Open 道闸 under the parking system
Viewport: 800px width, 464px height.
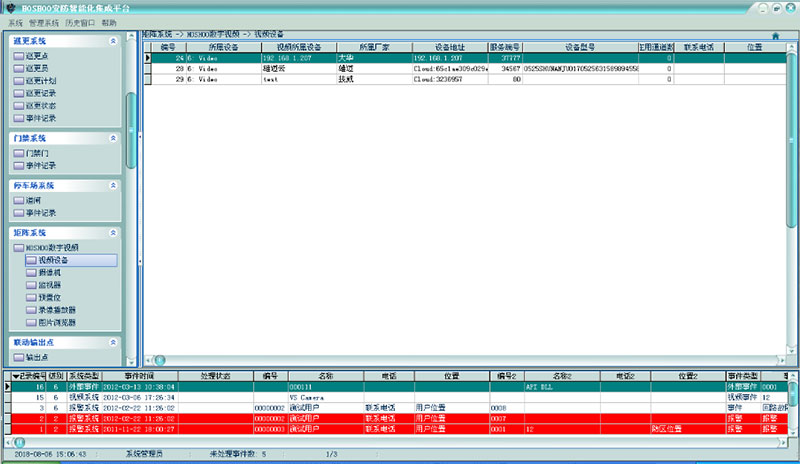(35, 200)
